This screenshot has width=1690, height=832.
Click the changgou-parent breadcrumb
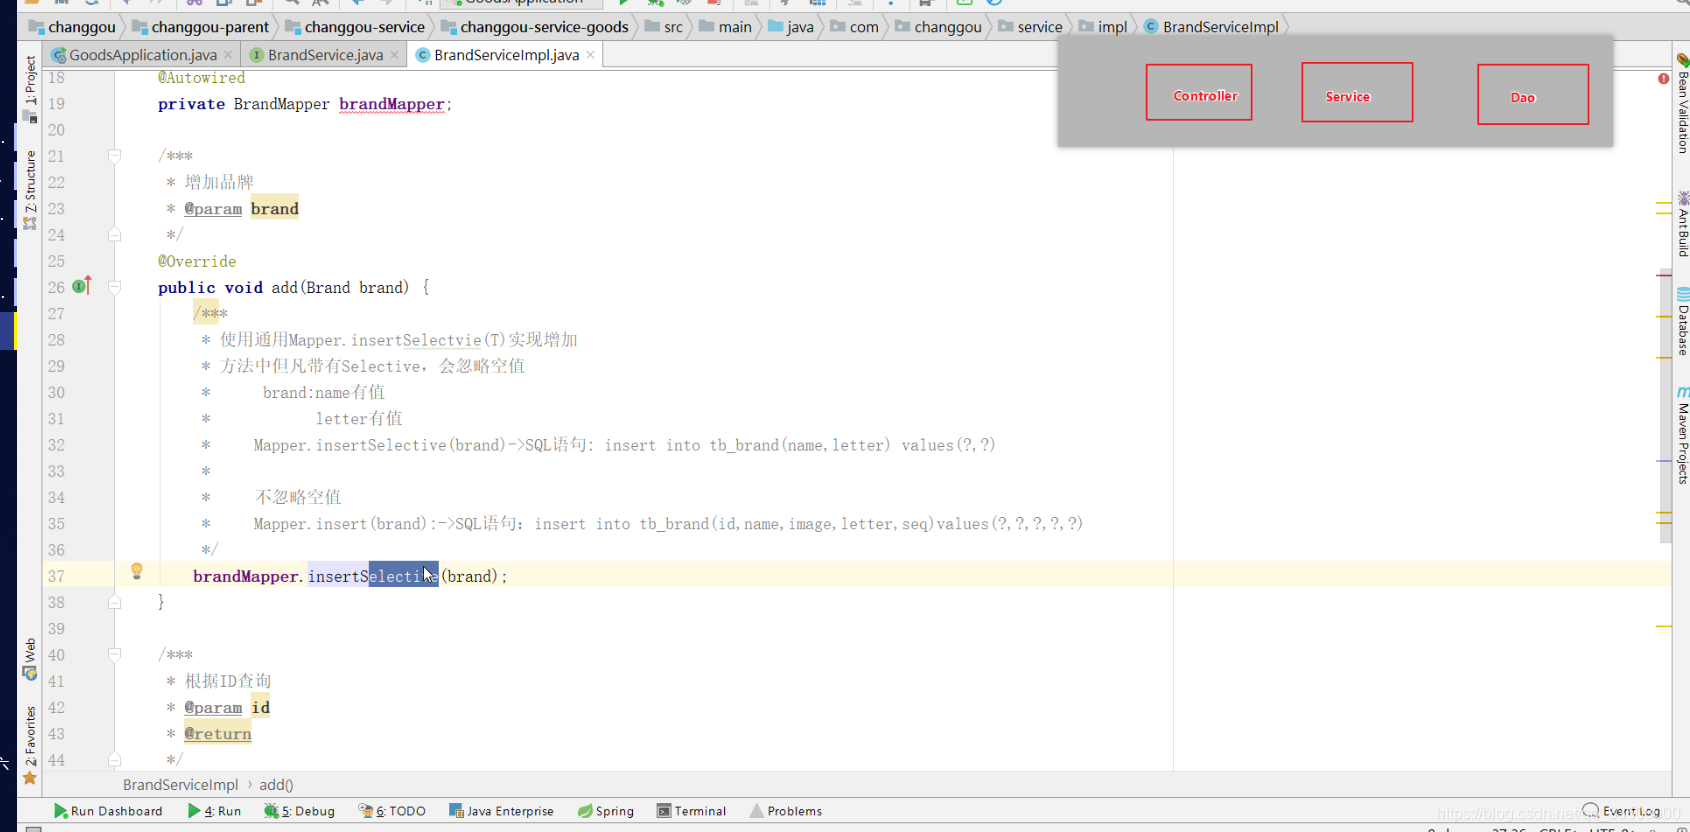click(200, 27)
